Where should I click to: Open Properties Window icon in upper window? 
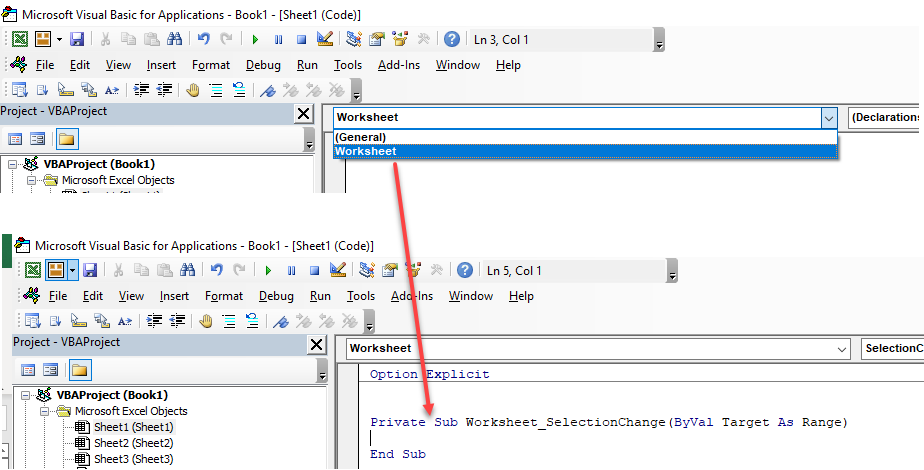click(377, 39)
